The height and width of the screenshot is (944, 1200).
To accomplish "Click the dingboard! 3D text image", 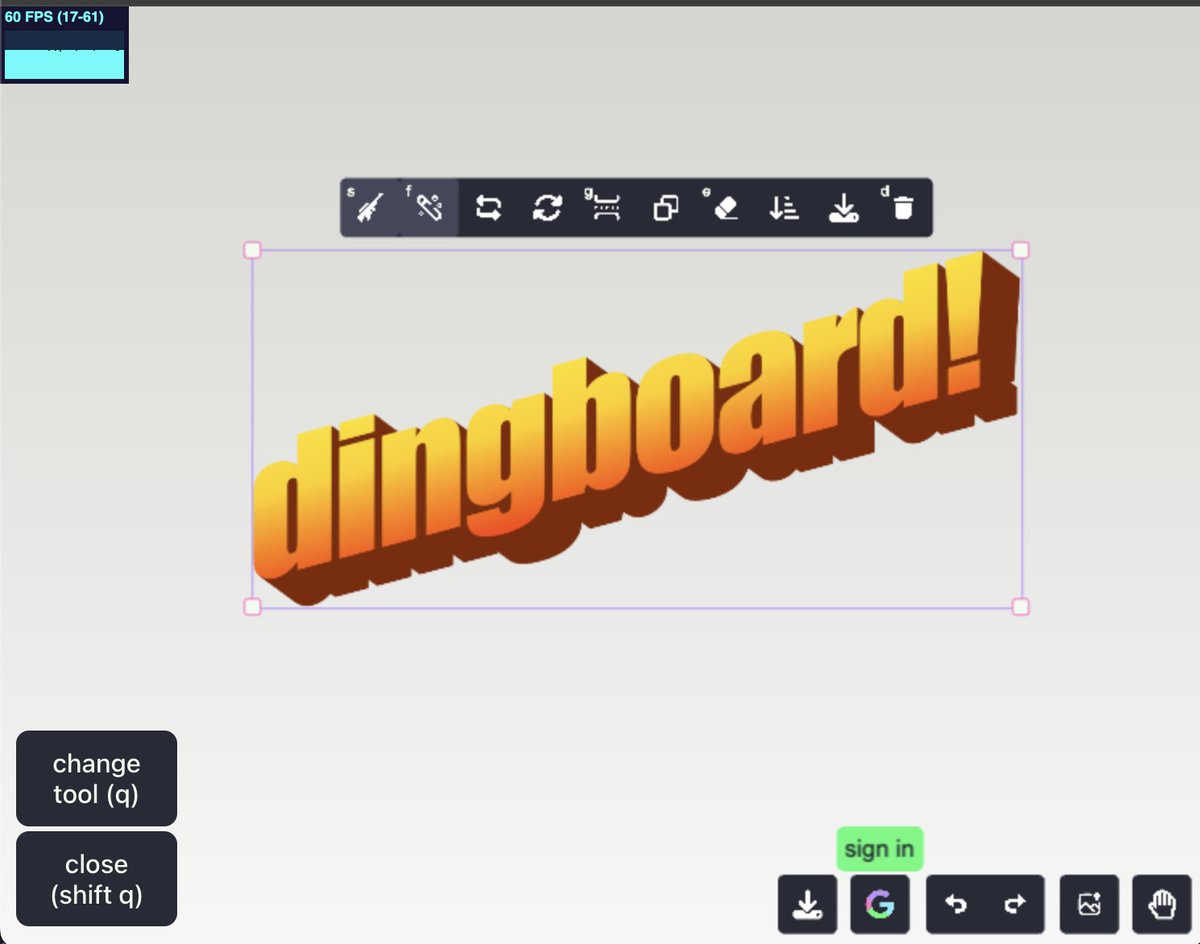I will coord(637,430).
